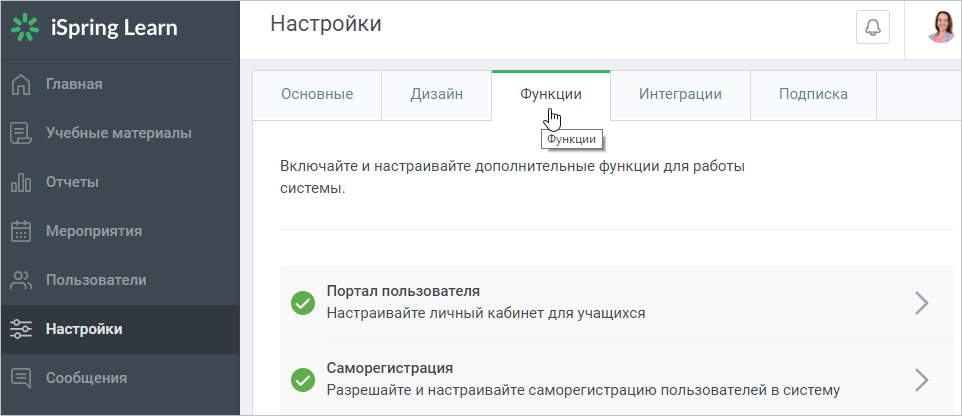
Task: Toggle the green checkmark for Саморегистрация
Action: point(302,380)
